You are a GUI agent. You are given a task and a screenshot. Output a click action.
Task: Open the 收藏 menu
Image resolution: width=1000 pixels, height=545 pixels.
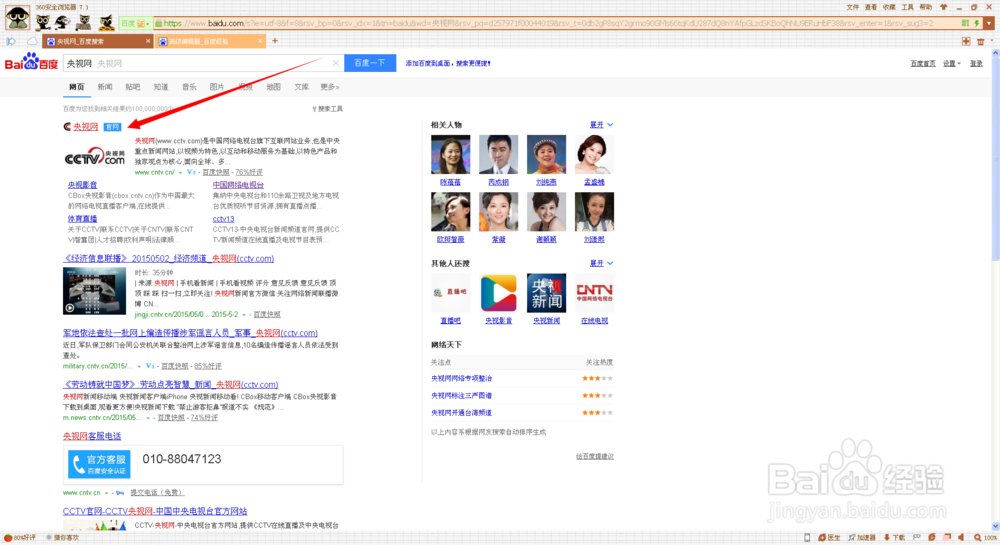pos(889,7)
